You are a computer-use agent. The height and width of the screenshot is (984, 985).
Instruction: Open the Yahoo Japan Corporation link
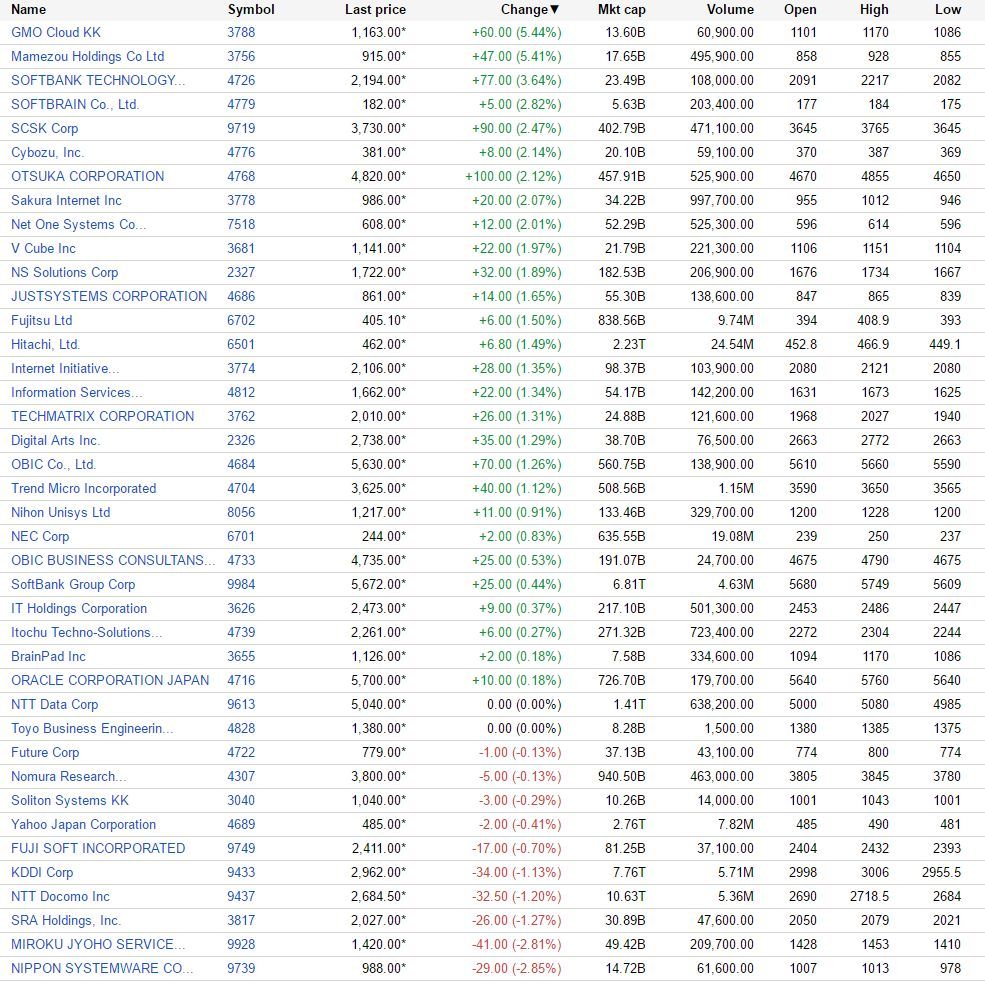tap(84, 824)
